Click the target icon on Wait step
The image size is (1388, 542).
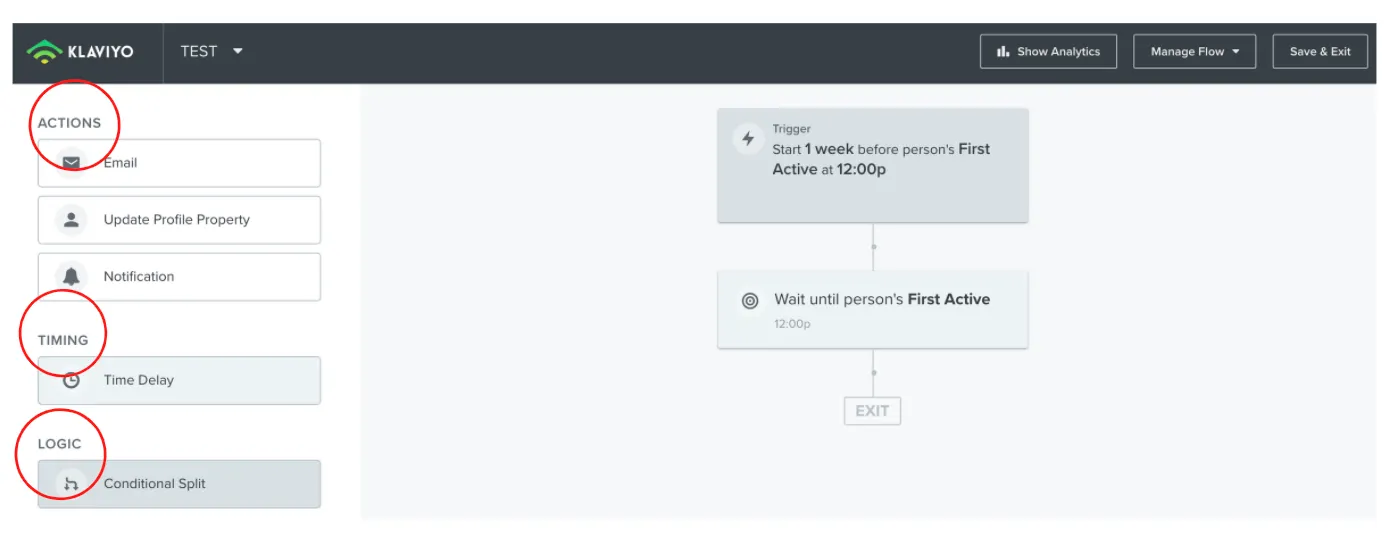[750, 300]
